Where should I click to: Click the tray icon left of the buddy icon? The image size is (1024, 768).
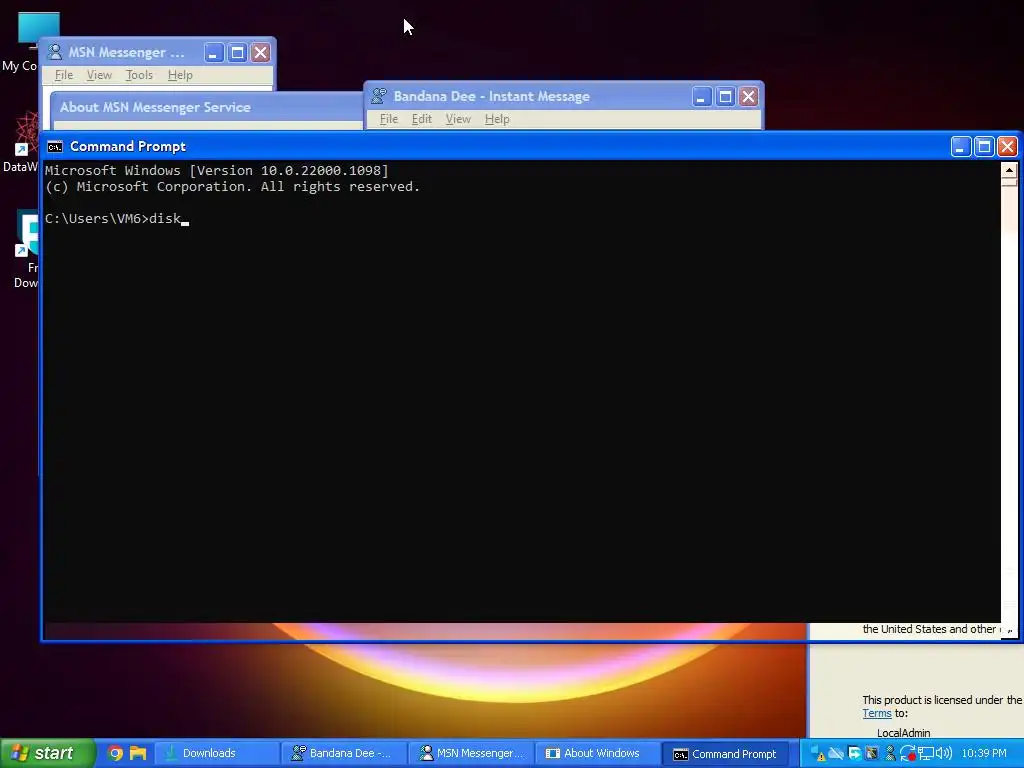872,754
